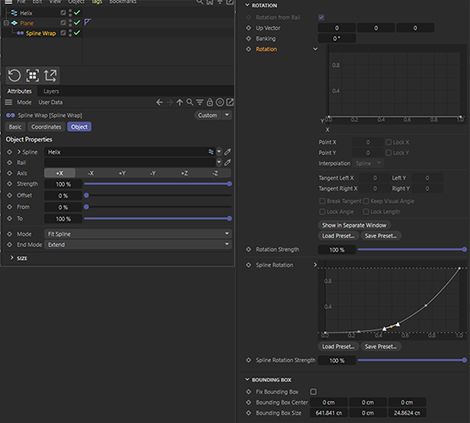This screenshot has height=423, width=470.
Task: Click the eyedropper picker for Spline field
Action: [x=227, y=152]
